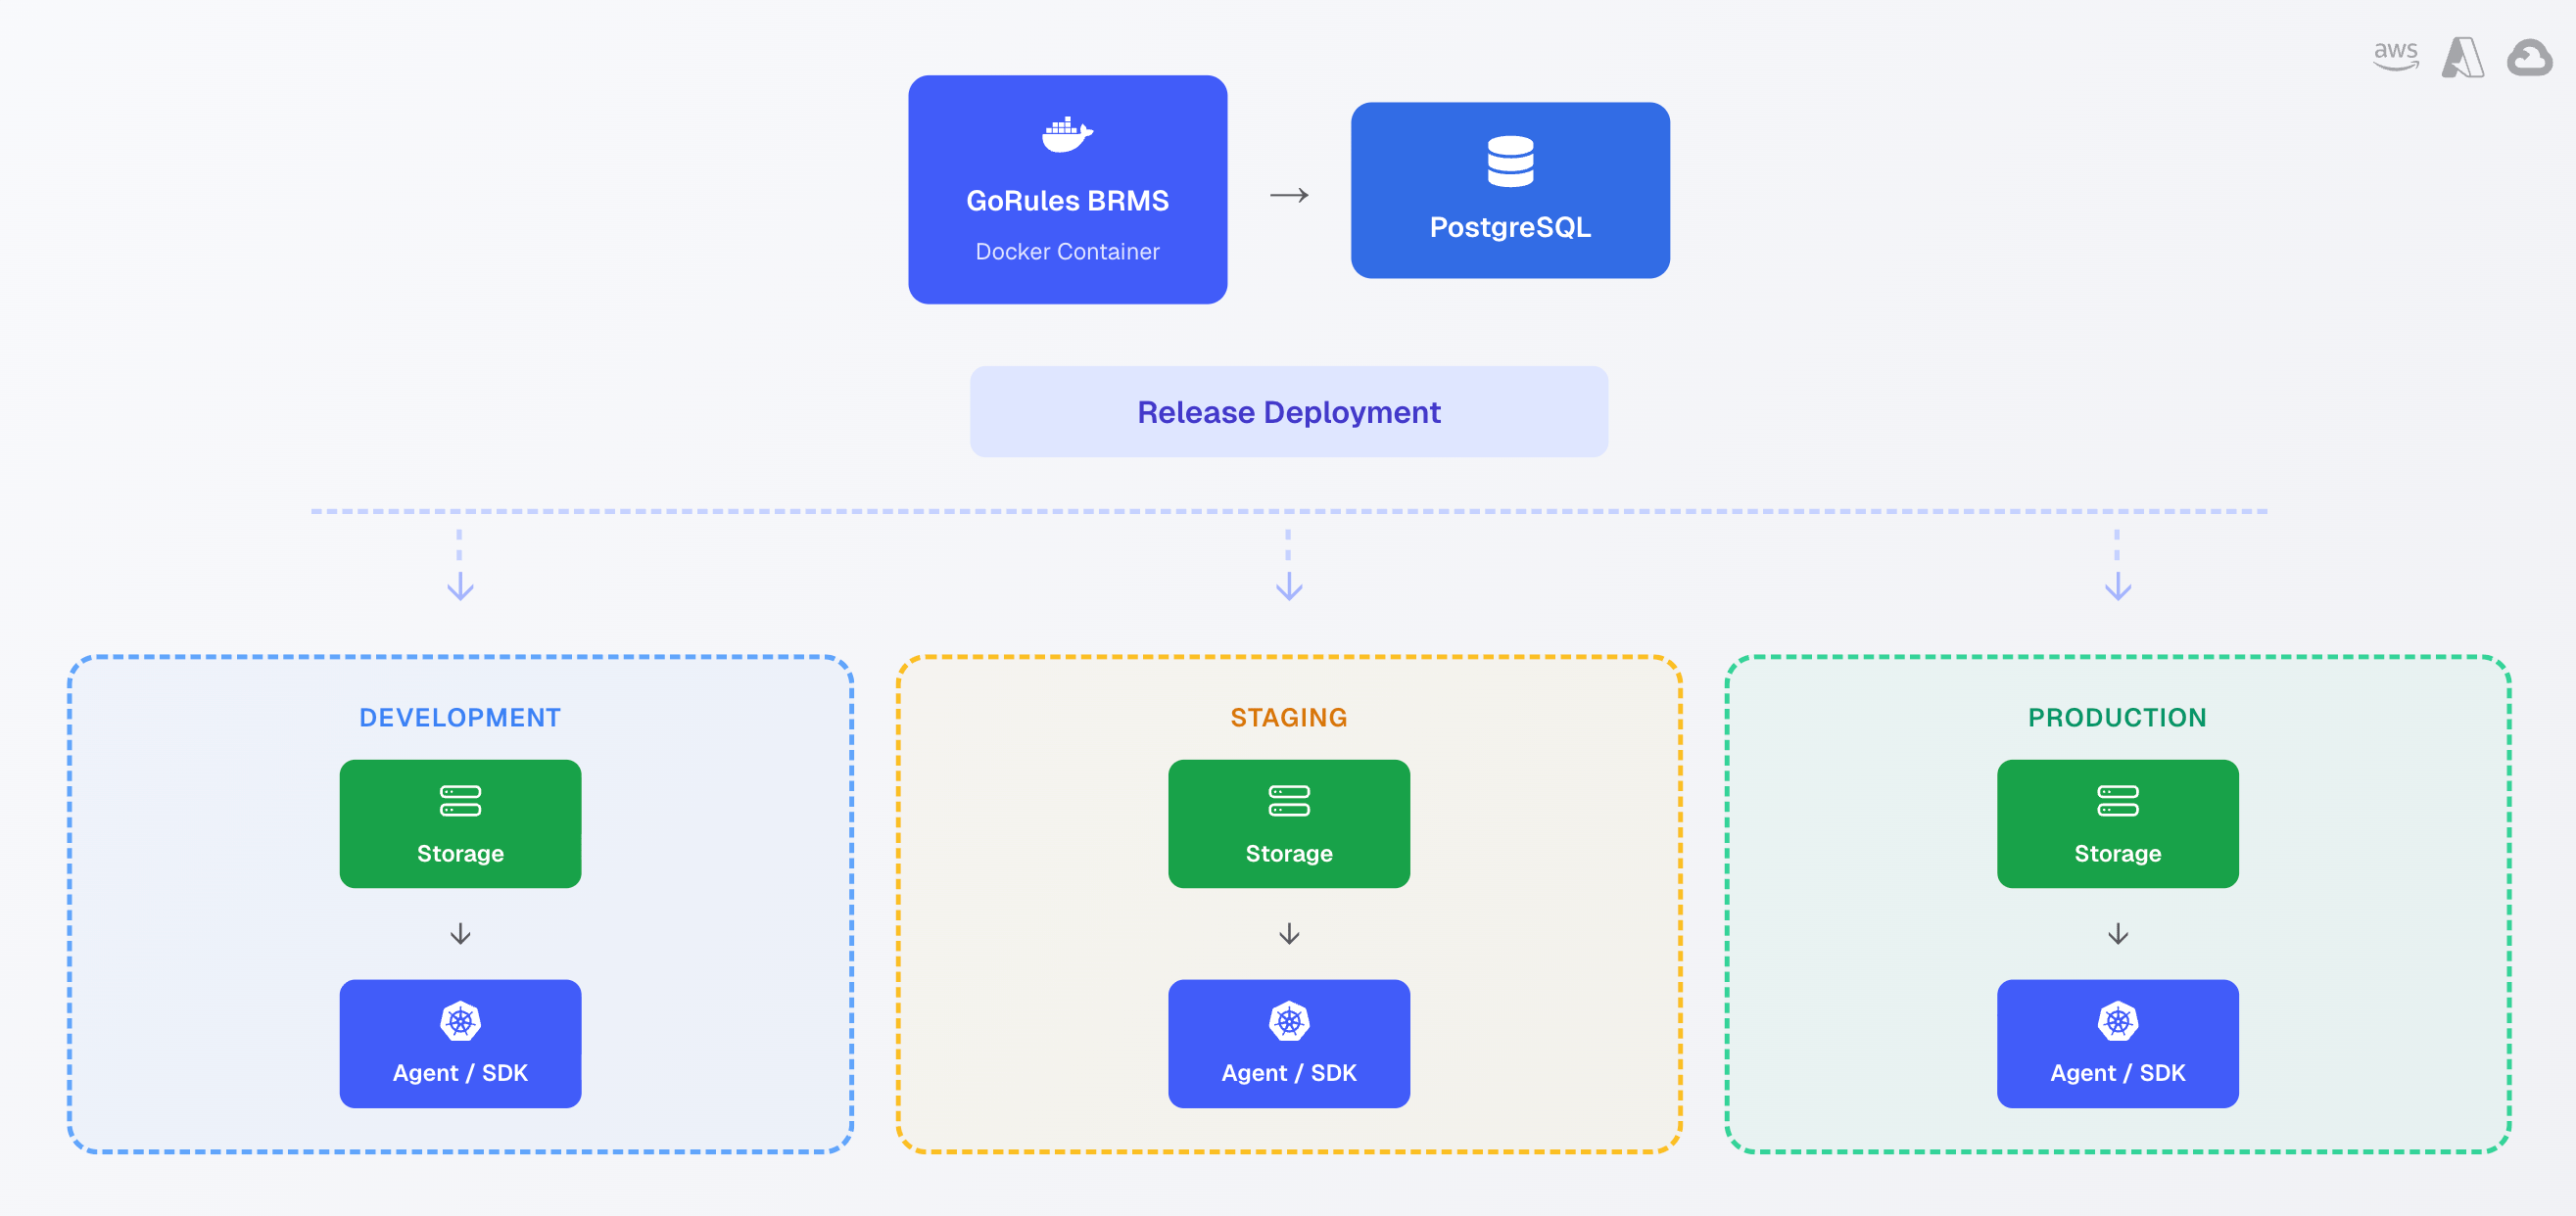The image size is (2576, 1216).
Task: Click the storage server icon in Development
Action: tap(460, 801)
